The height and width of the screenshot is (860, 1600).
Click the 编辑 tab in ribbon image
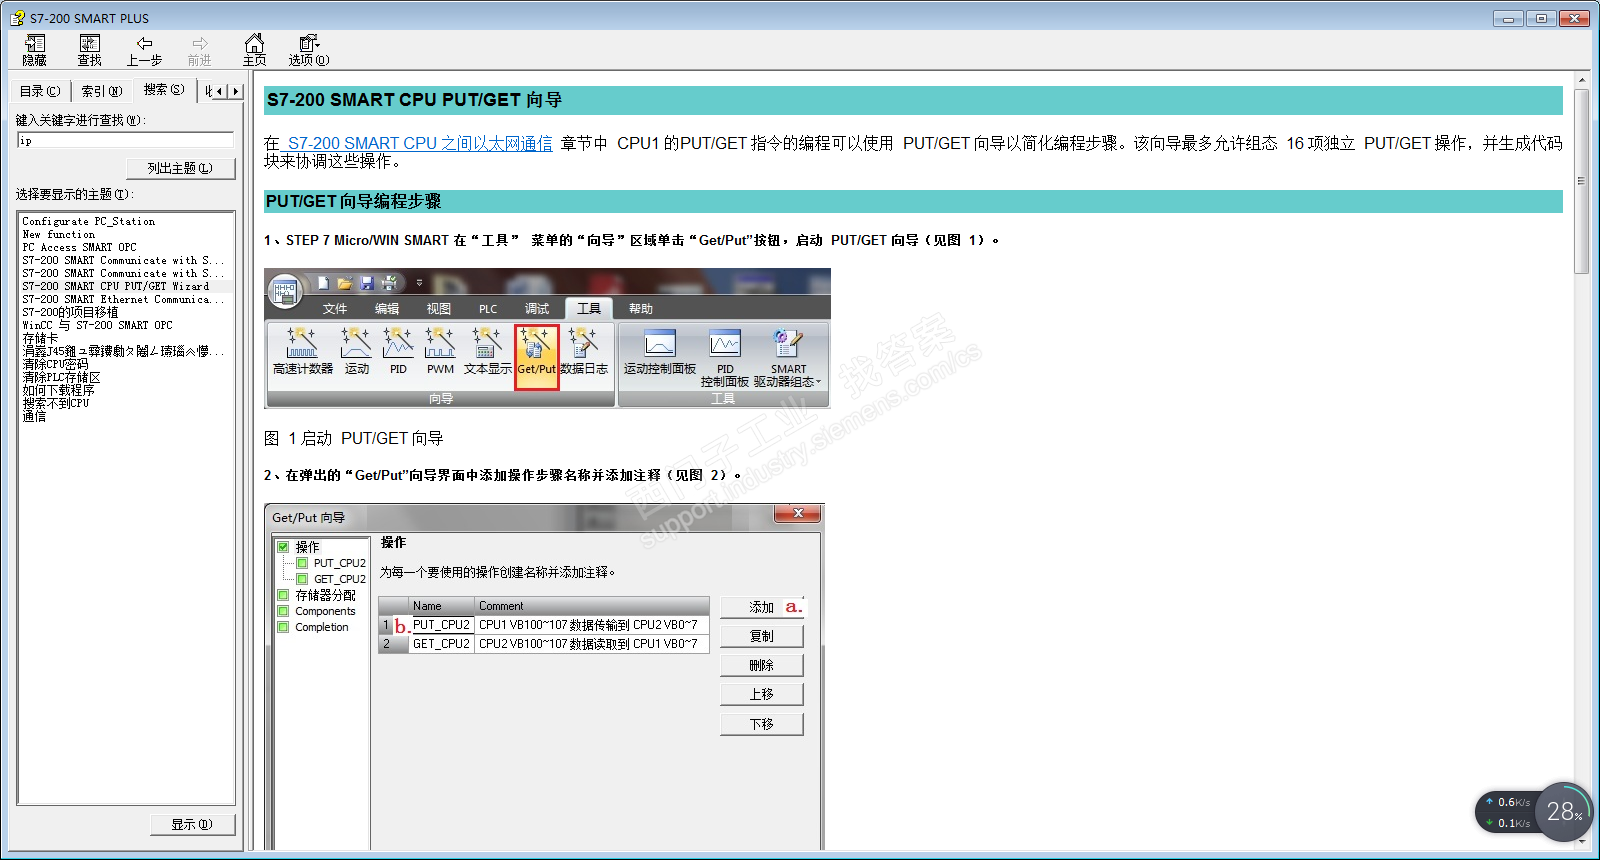387,309
